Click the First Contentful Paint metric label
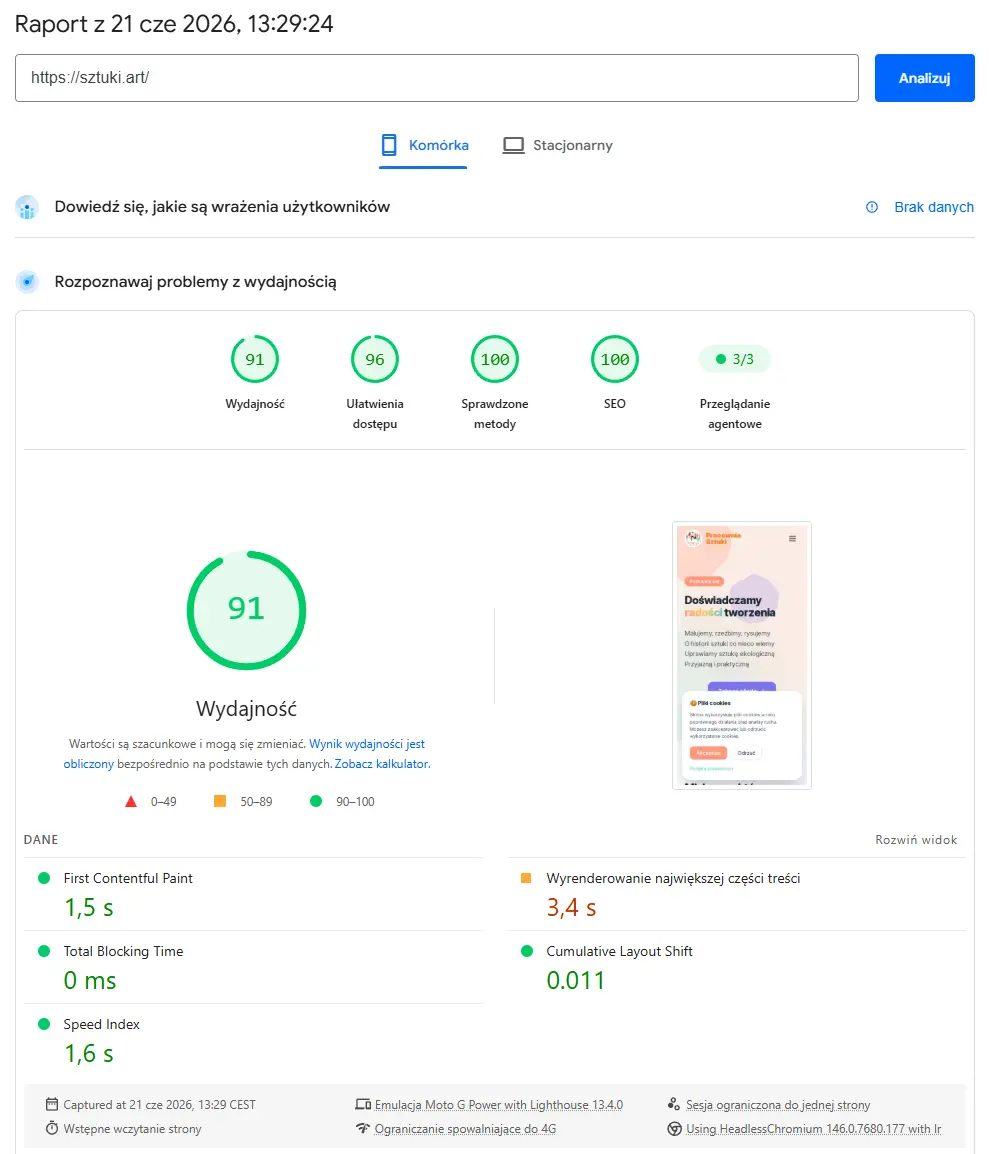Viewport: 989px width, 1154px height. [x=128, y=878]
